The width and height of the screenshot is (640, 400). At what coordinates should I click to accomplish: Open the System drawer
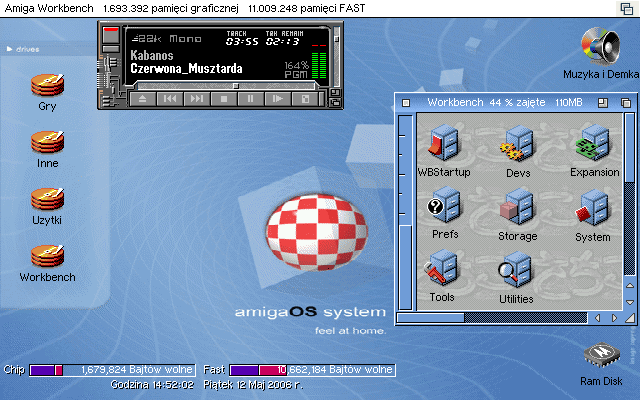tap(593, 207)
